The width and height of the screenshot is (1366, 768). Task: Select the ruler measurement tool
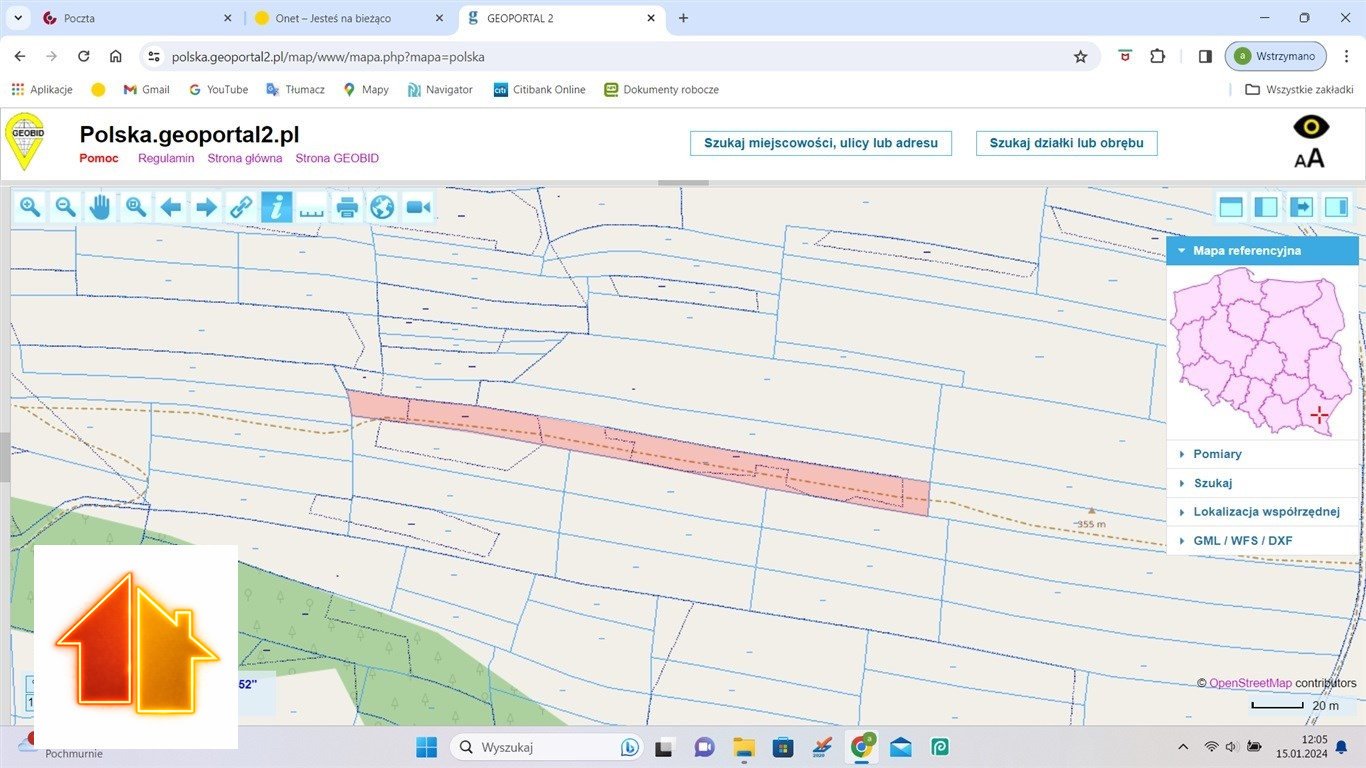[312, 207]
